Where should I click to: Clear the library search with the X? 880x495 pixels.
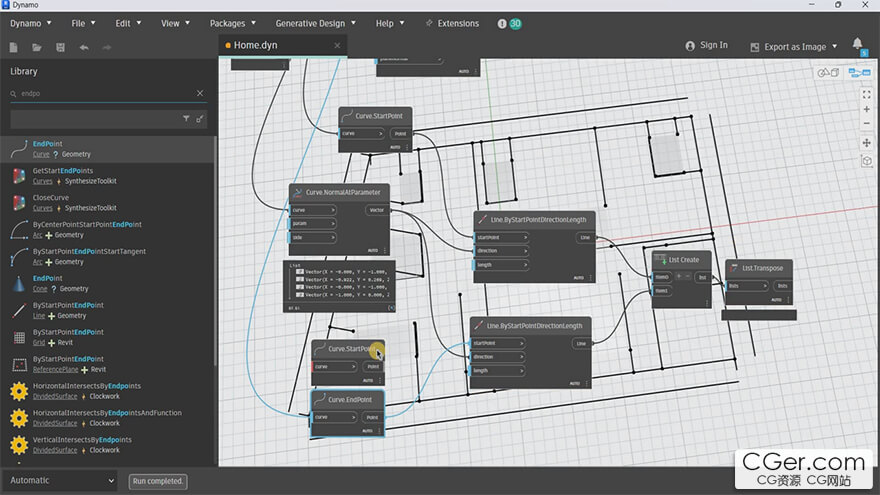click(200, 93)
